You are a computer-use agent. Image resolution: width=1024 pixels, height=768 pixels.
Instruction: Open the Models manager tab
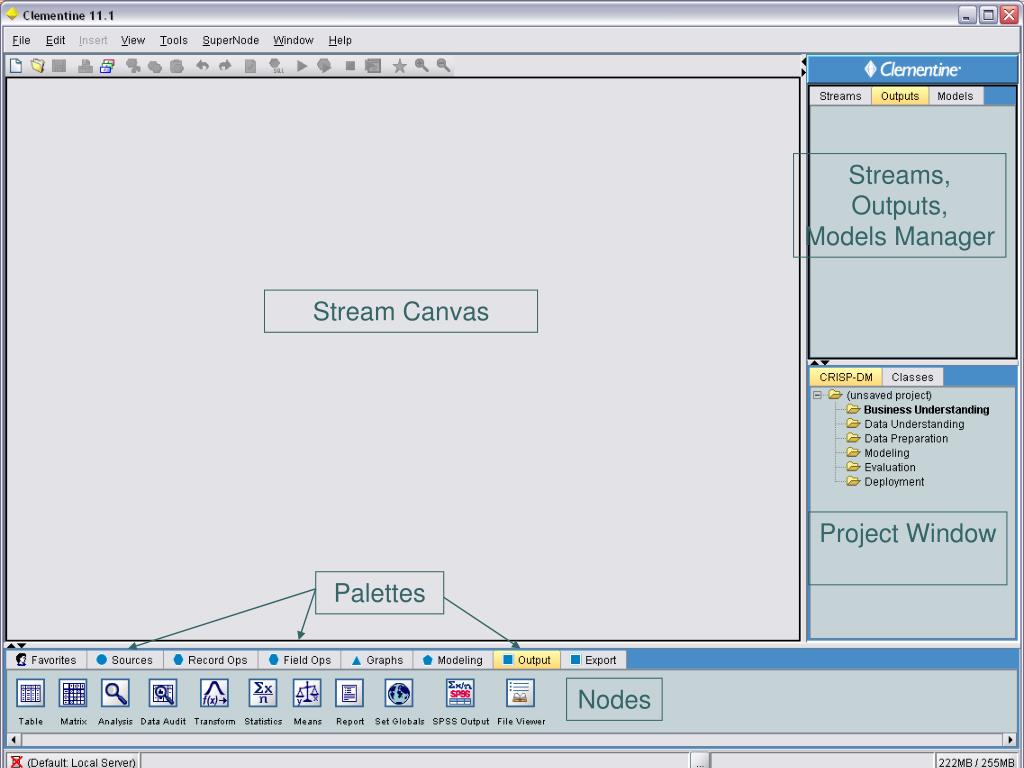pos(955,96)
